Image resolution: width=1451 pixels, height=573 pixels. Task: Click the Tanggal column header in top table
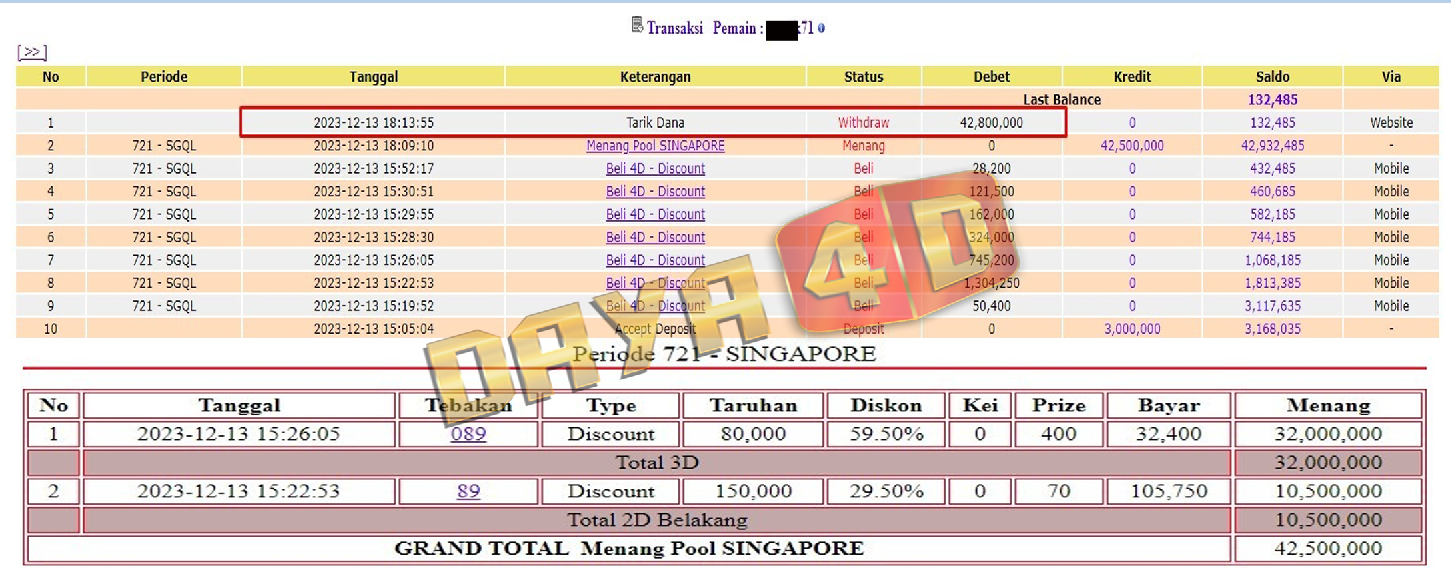(373, 77)
